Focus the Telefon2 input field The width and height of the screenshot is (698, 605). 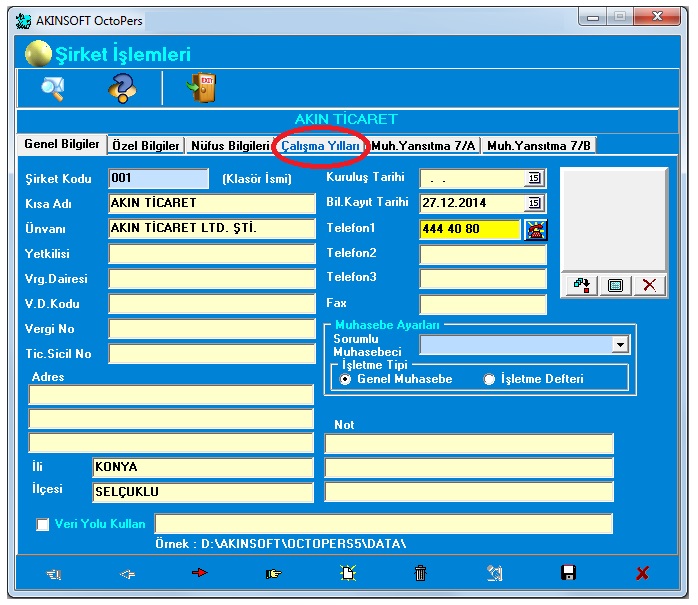483,255
